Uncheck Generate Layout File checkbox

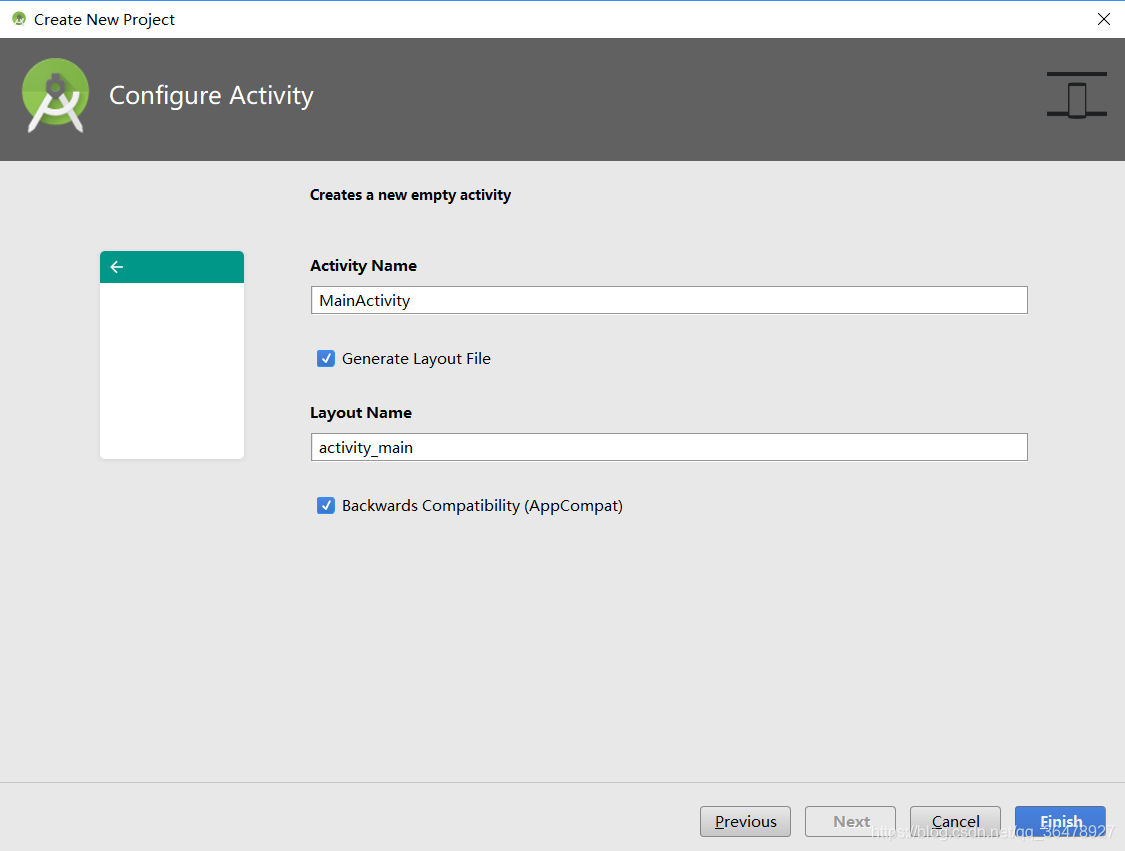click(326, 359)
